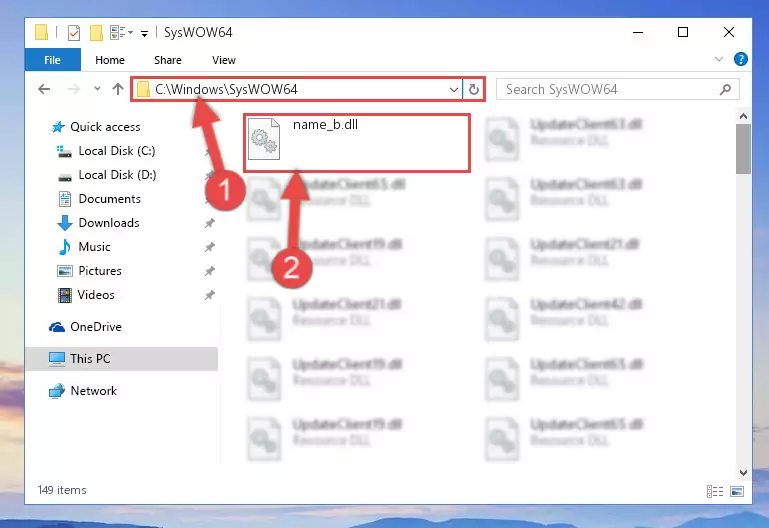Click the 149 items status text
This screenshot has width=769, height=528.
click(x=62, y=490)
